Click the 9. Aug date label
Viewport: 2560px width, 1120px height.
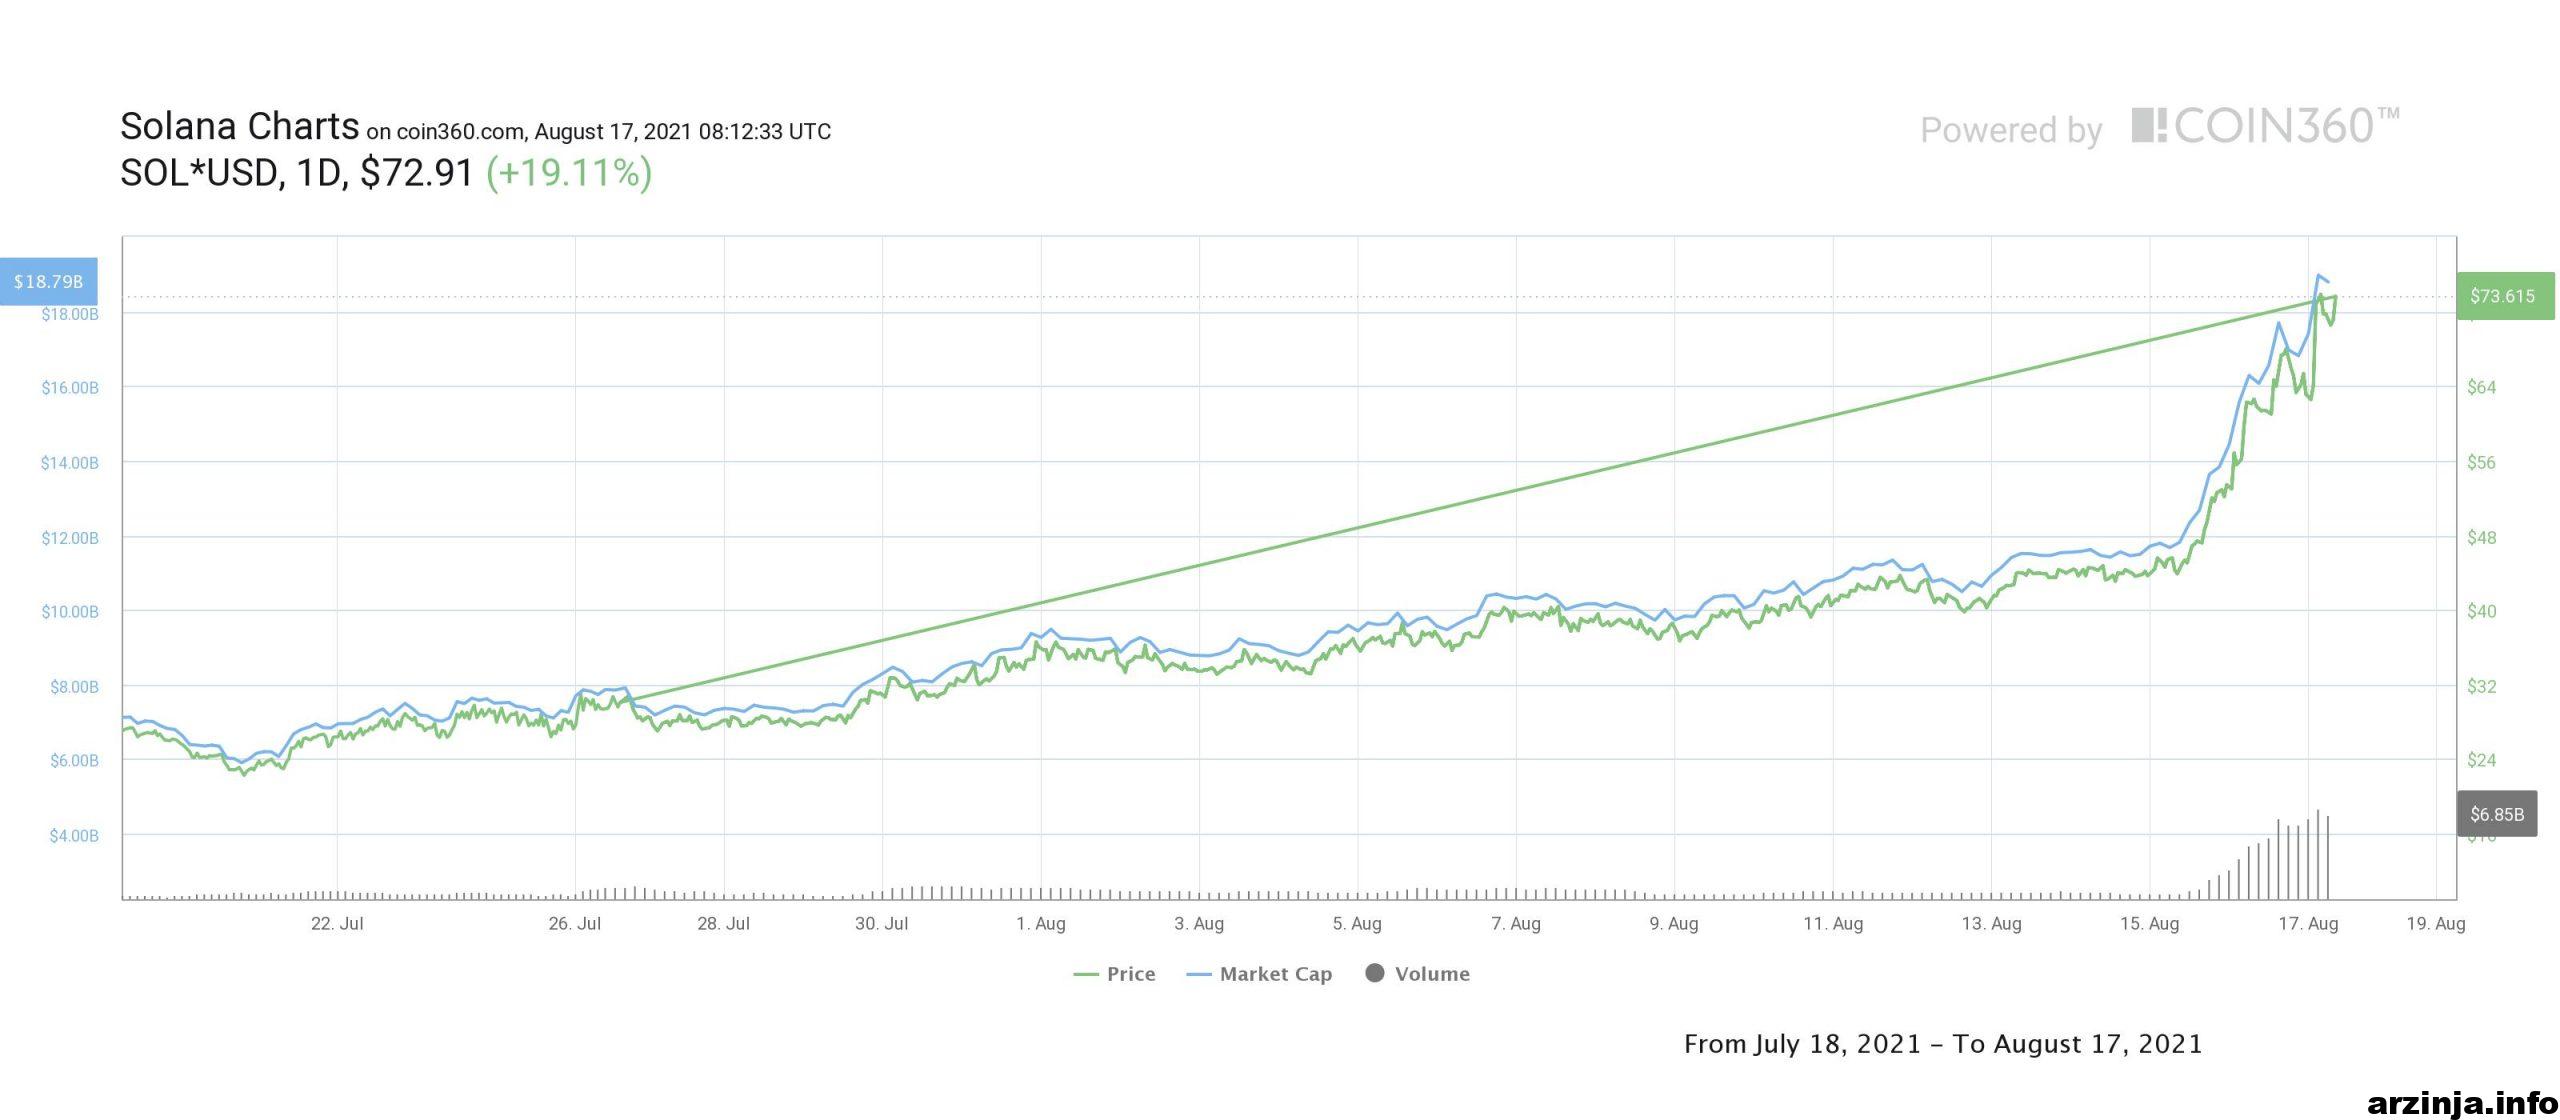click(x=1674, y=924)
